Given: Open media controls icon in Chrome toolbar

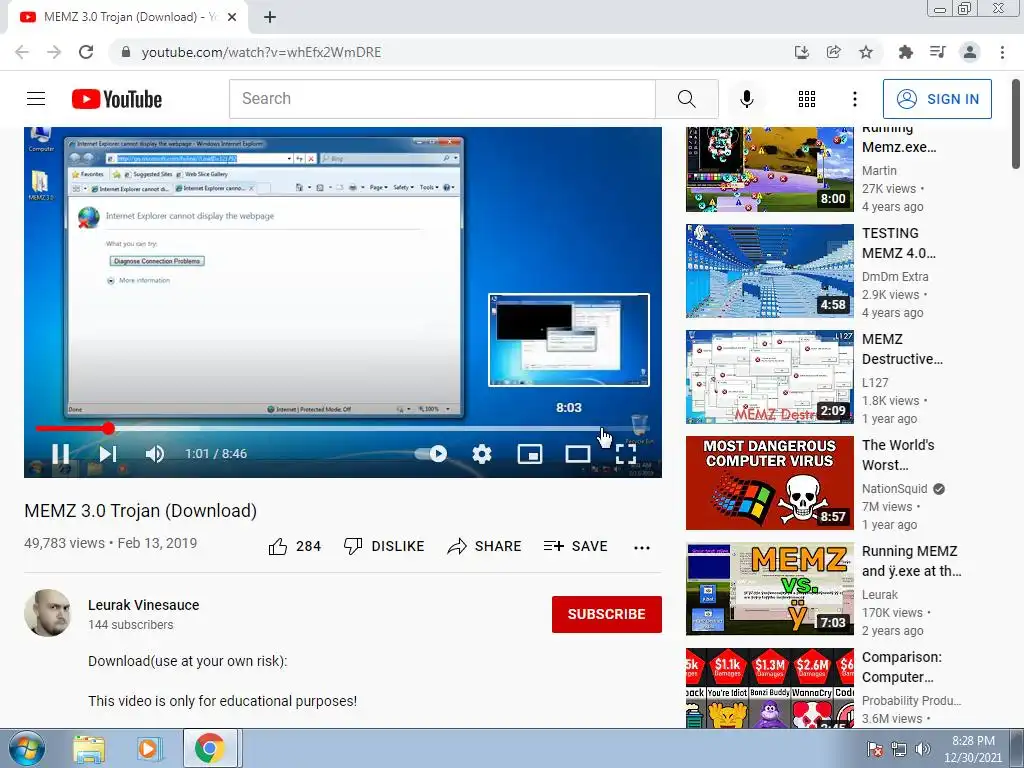Looking at the screenshot, I should coord(938,52).
